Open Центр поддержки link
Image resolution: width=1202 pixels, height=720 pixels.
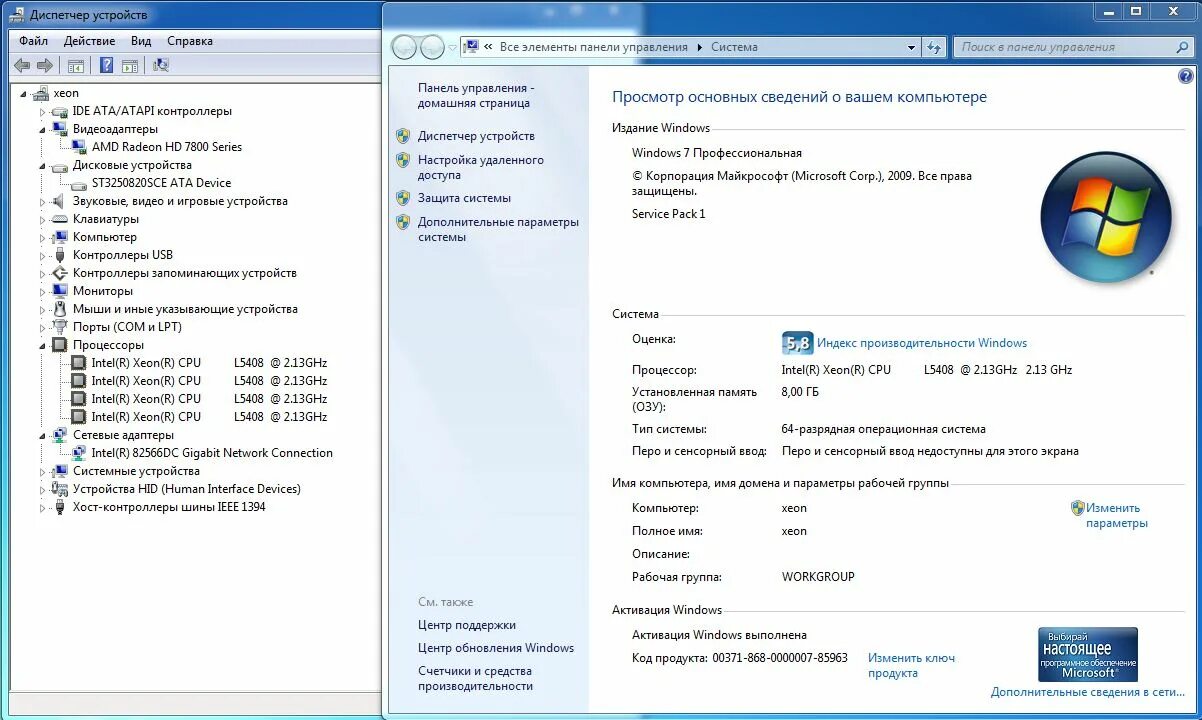click(467, 625)
